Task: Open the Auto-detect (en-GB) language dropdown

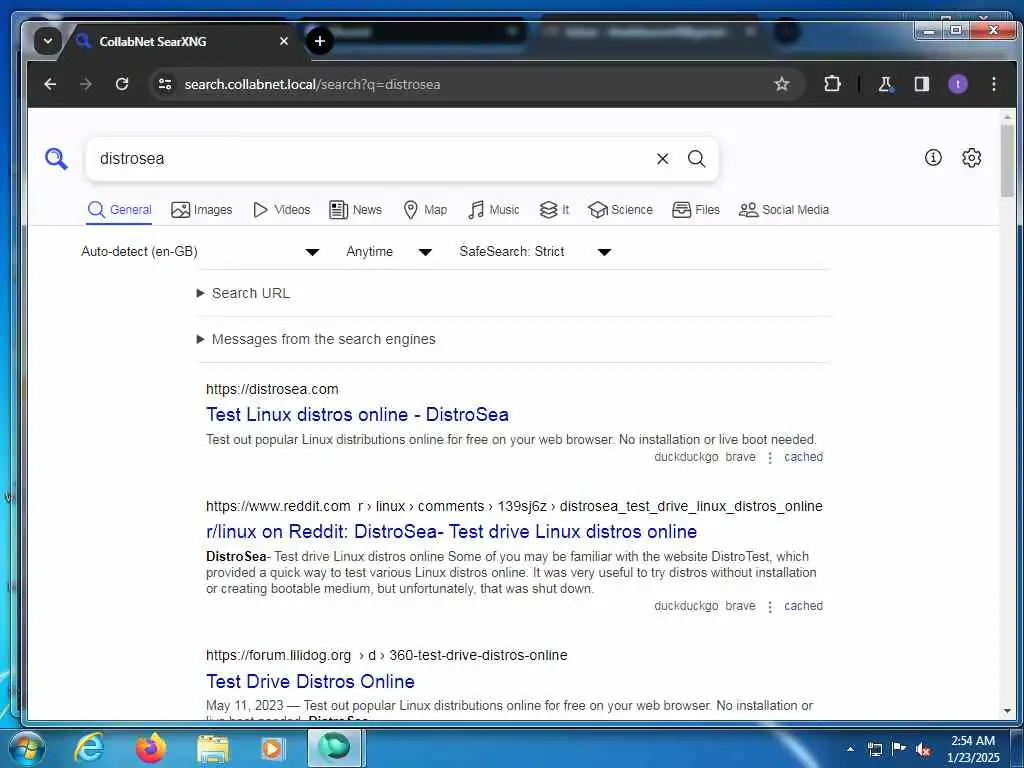Action: pyautogui.click(x=200, y=251)
